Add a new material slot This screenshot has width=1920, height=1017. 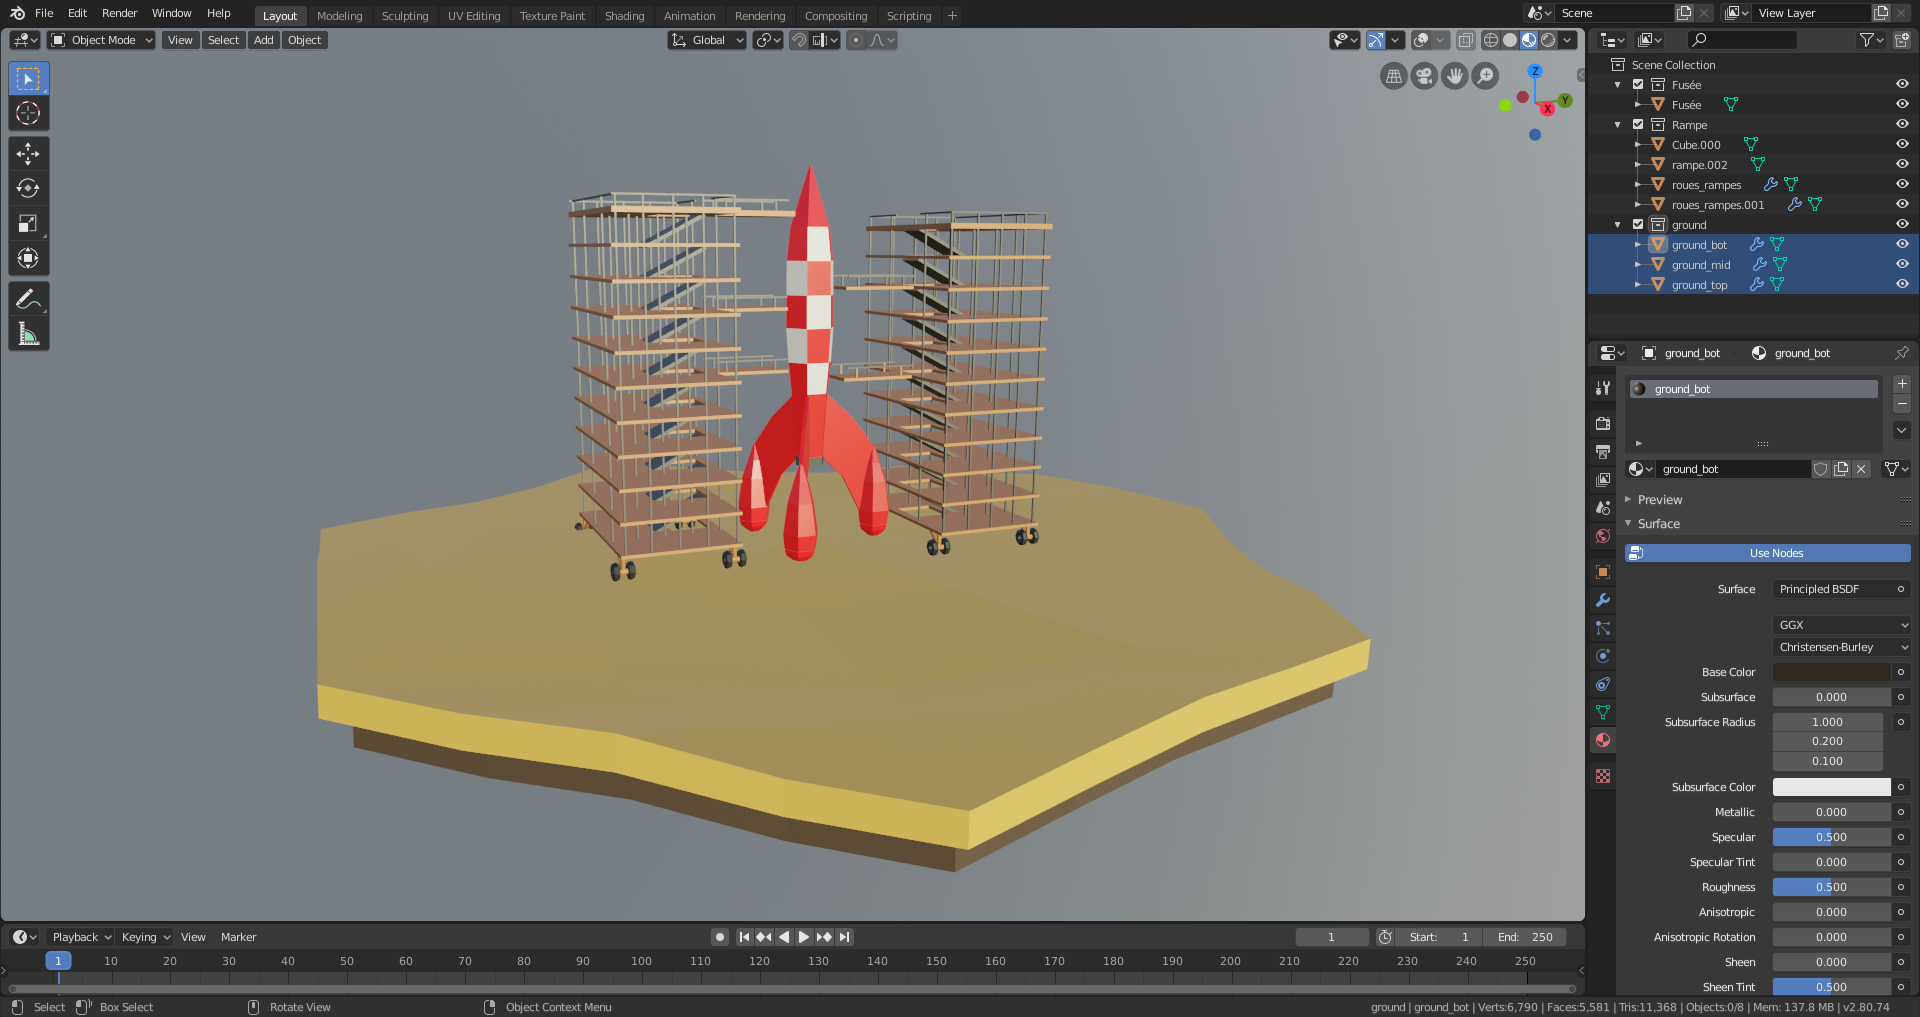[1902, 384]
